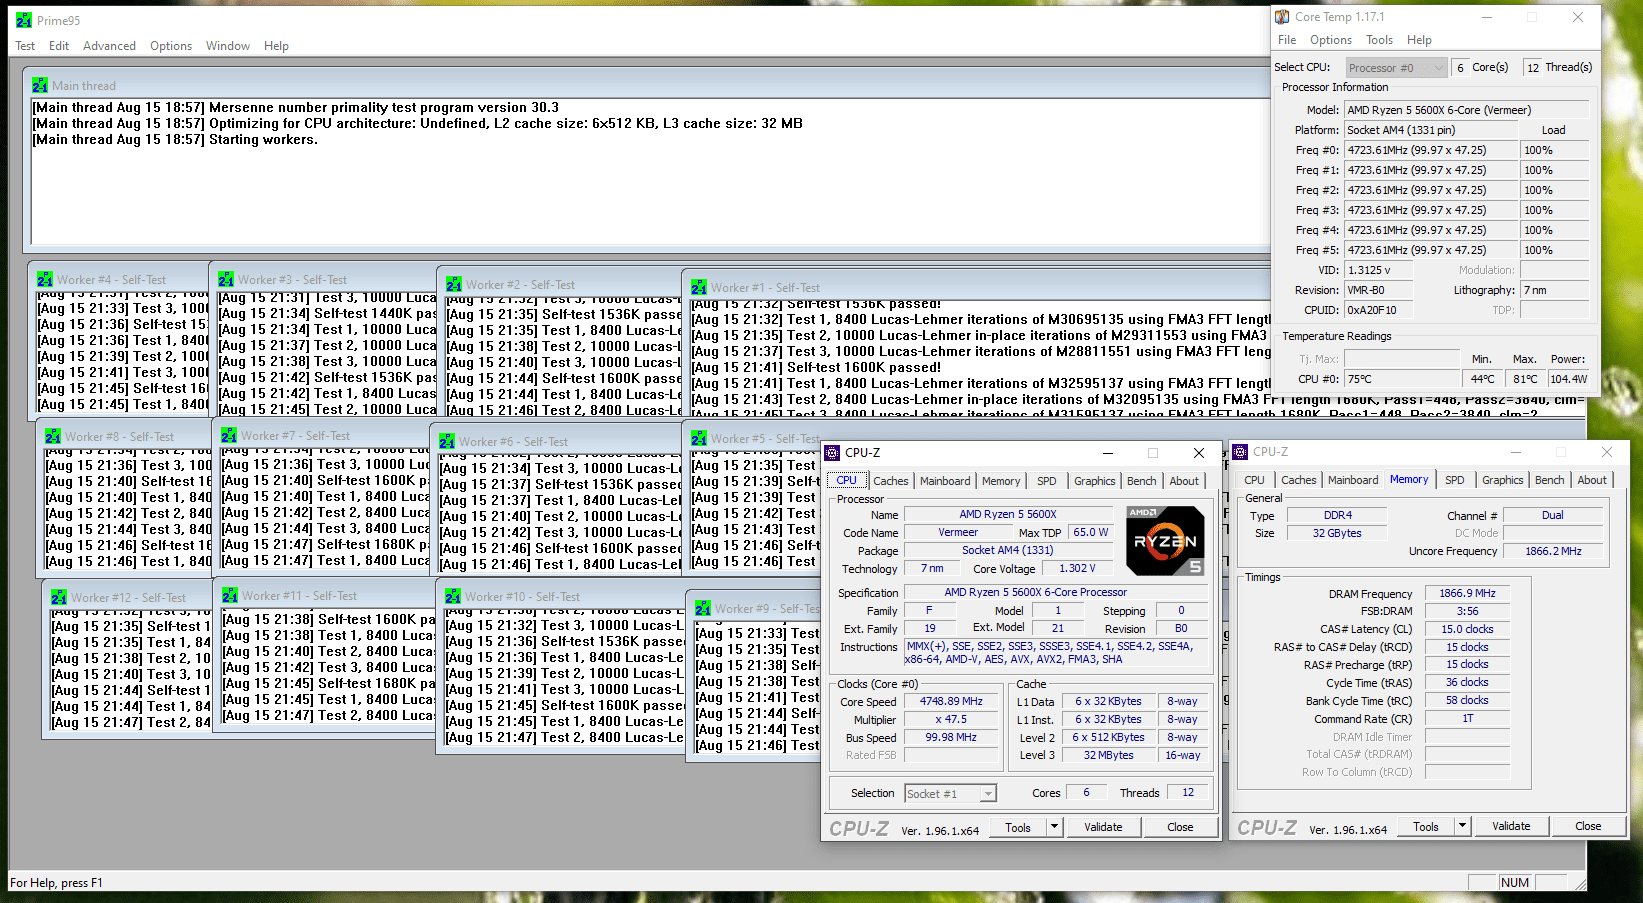Screen dimensions: 1643x903
Task: Click Close button in CPU-Z Memory window
Action: 1588,826
